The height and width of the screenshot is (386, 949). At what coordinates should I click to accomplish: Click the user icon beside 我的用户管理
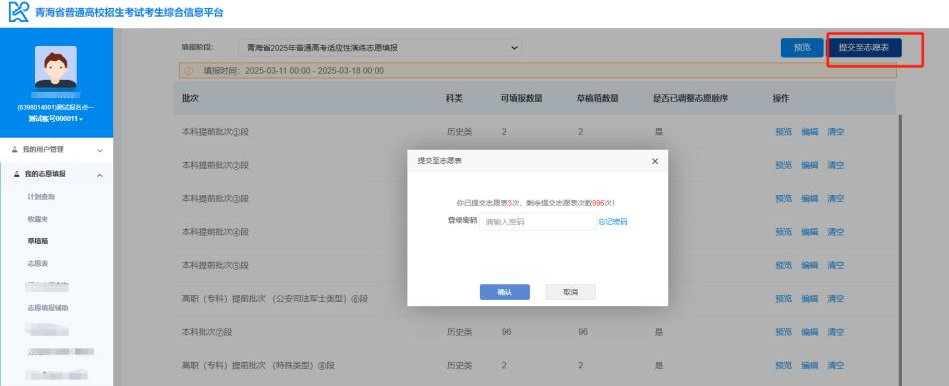point(15,149)
